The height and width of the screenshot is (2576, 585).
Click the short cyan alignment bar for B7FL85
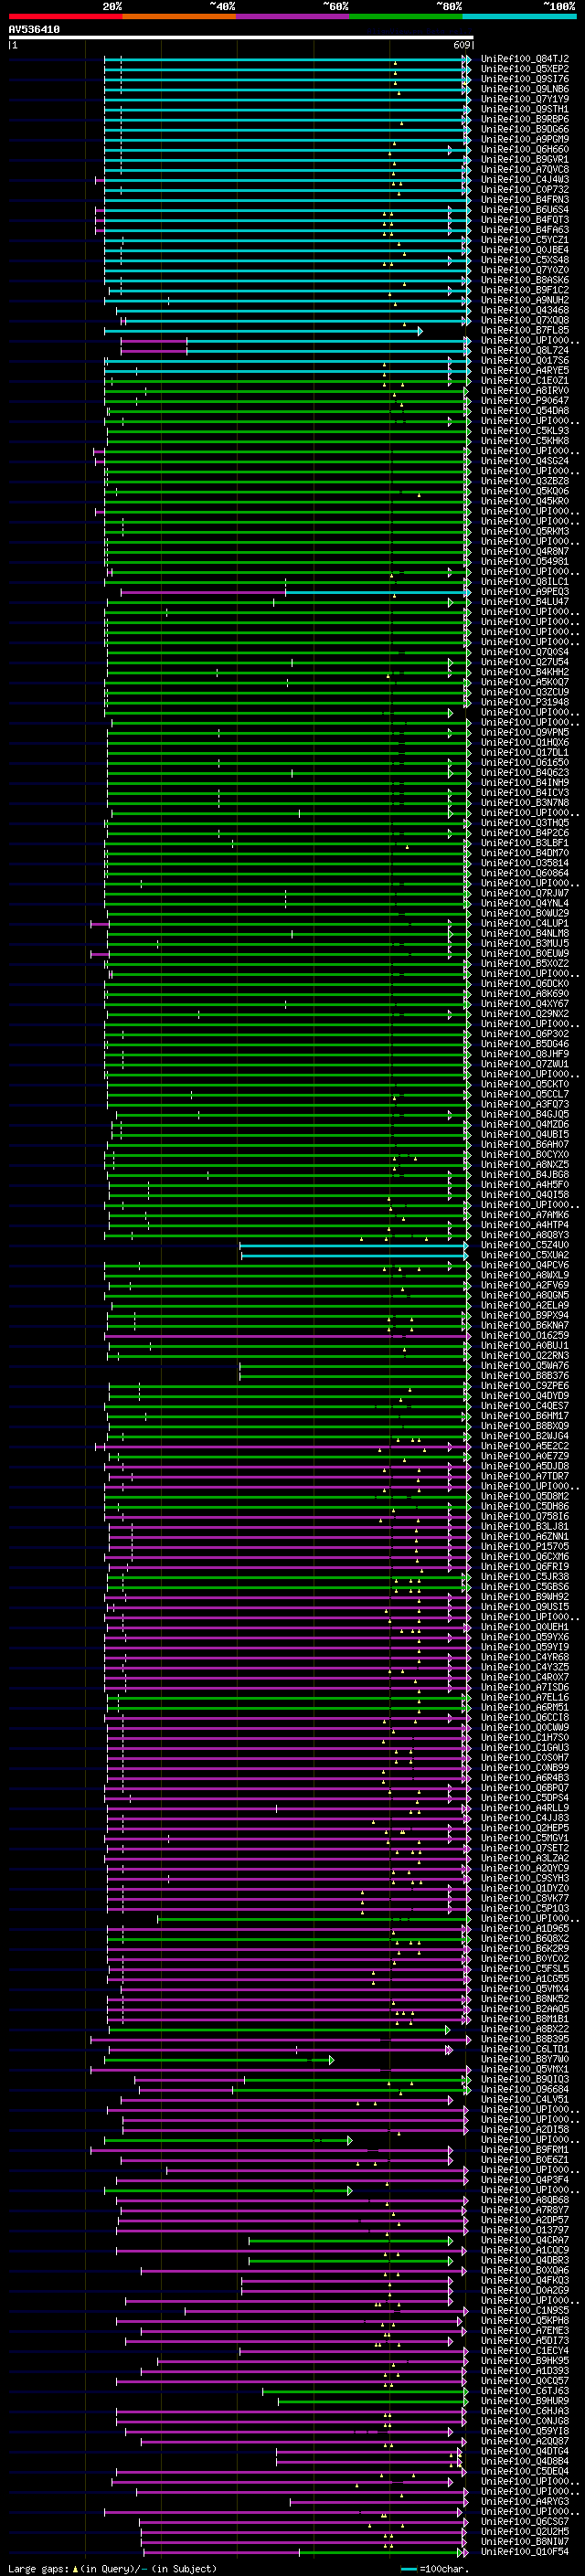click(x=263, y=331)
